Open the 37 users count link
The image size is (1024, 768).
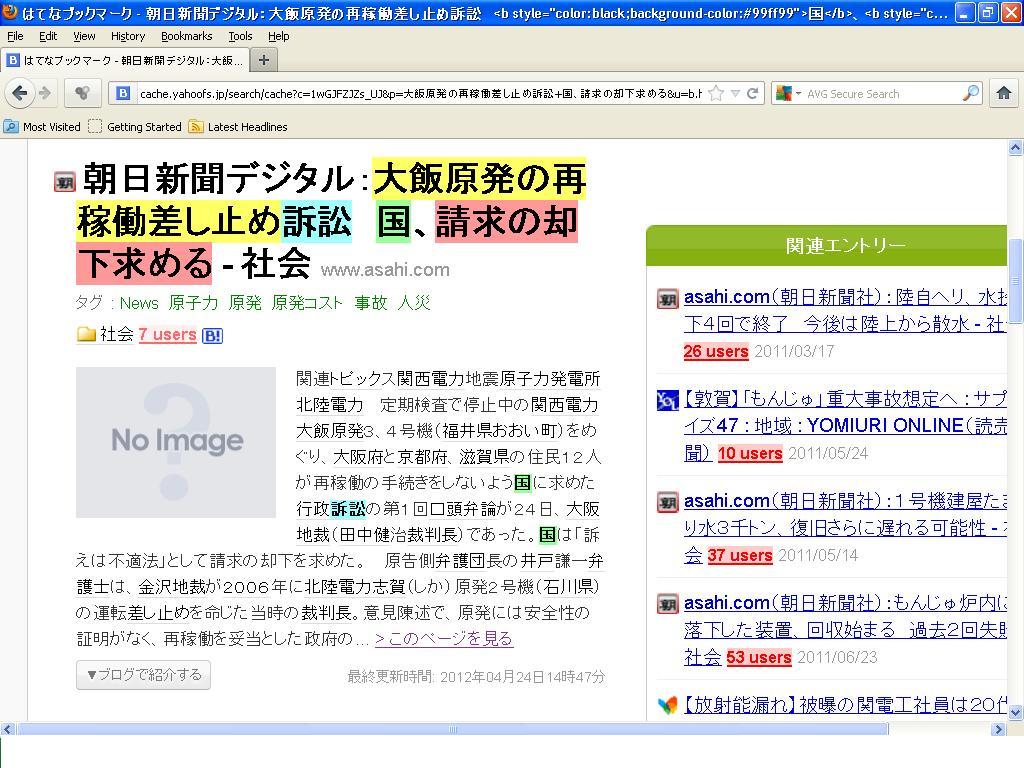pos(740,555)
